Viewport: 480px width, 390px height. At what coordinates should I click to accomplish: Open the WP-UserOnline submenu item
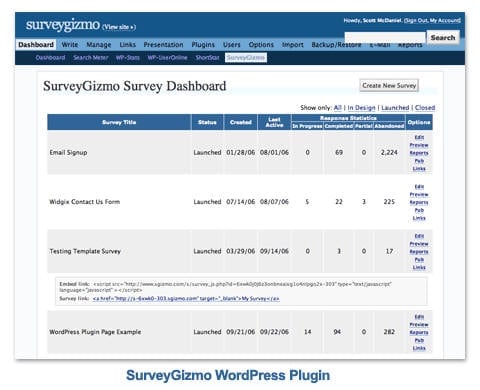(x=167, y=58)
